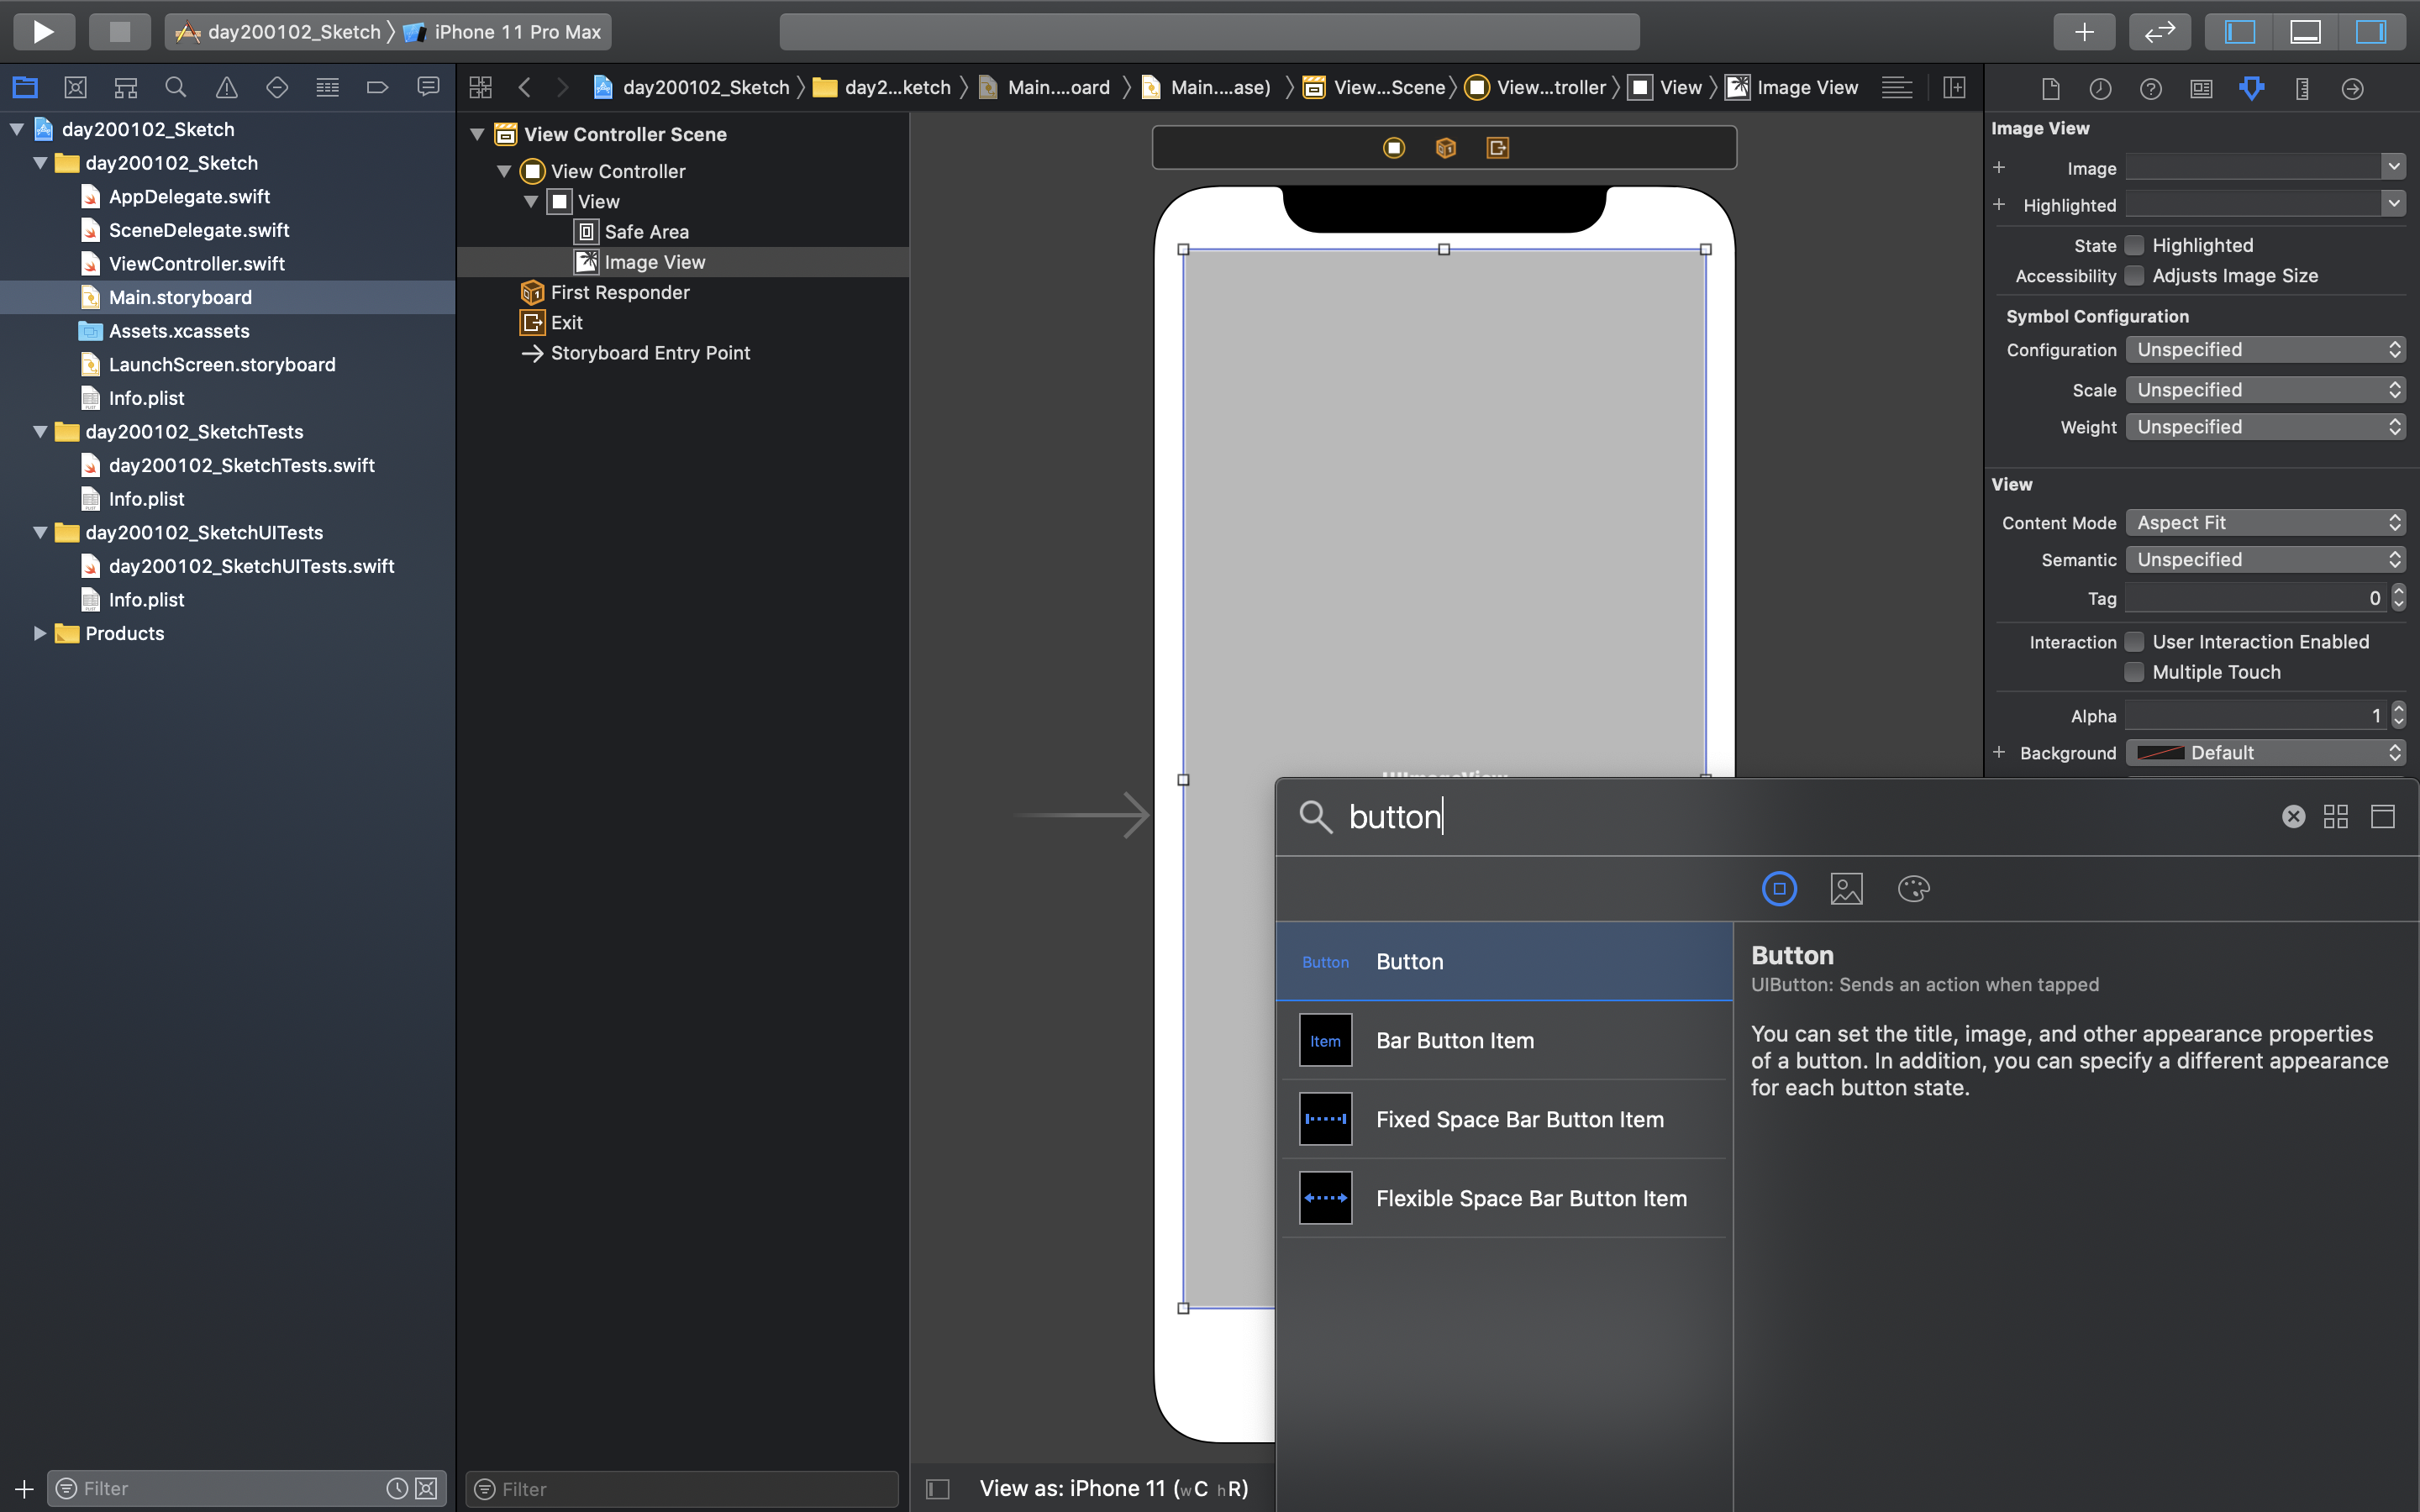Image resolution: width=2420 pixels, height=1512 pixels.
Task: Open the Library with the plus button
Action: 2083,31
